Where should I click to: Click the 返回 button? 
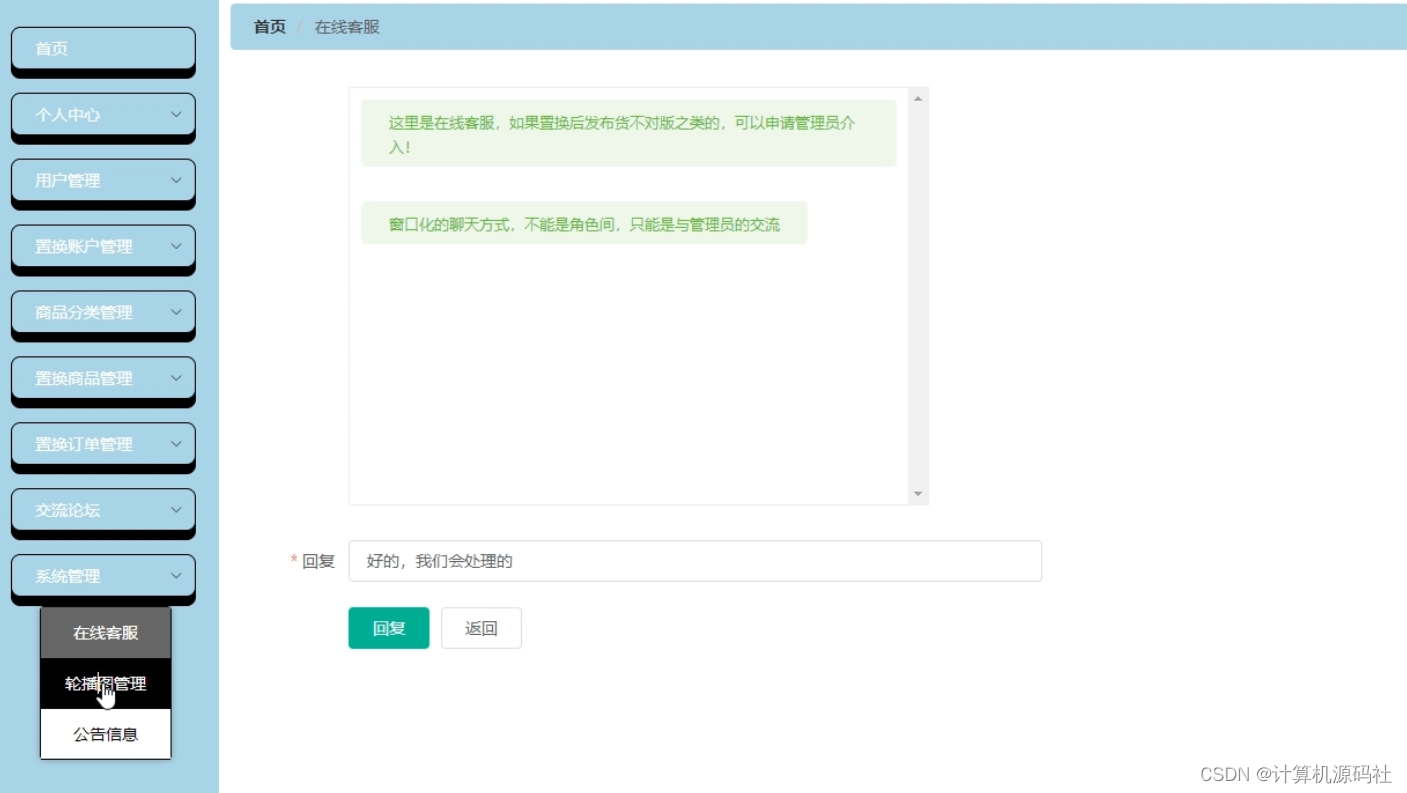point(481,628)
